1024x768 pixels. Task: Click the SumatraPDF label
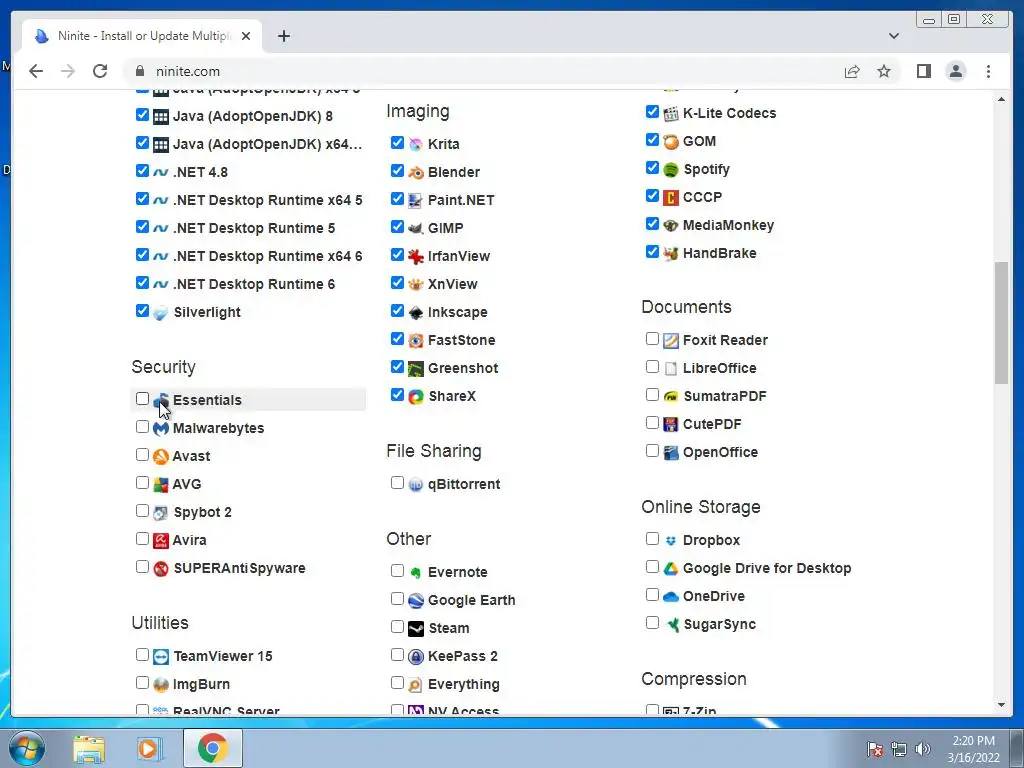click(724, 396)
